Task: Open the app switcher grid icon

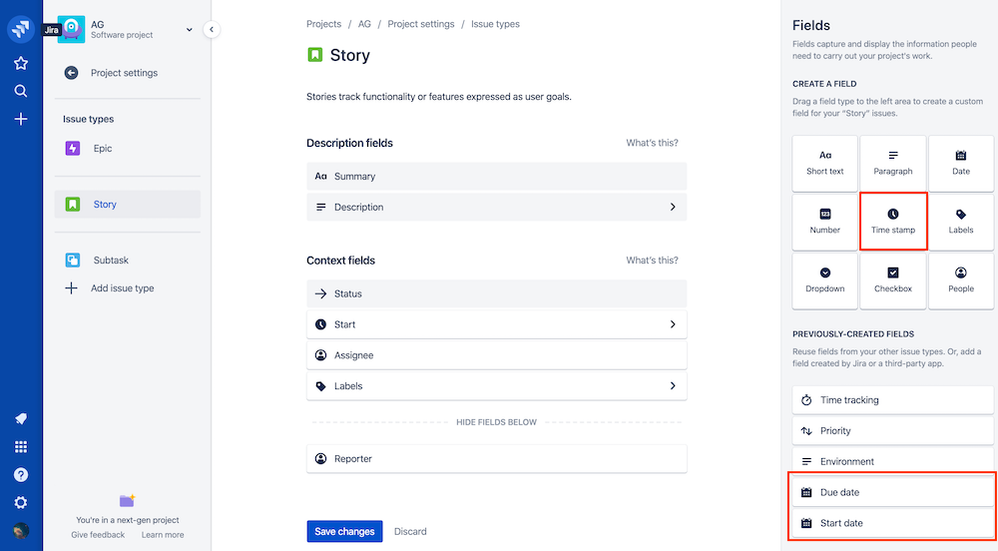Action: [x=21, y=447]
